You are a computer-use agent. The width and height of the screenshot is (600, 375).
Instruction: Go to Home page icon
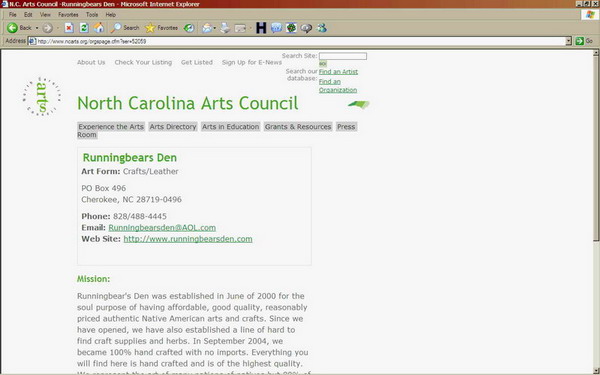pyautogui.click(x=99, y=28)
